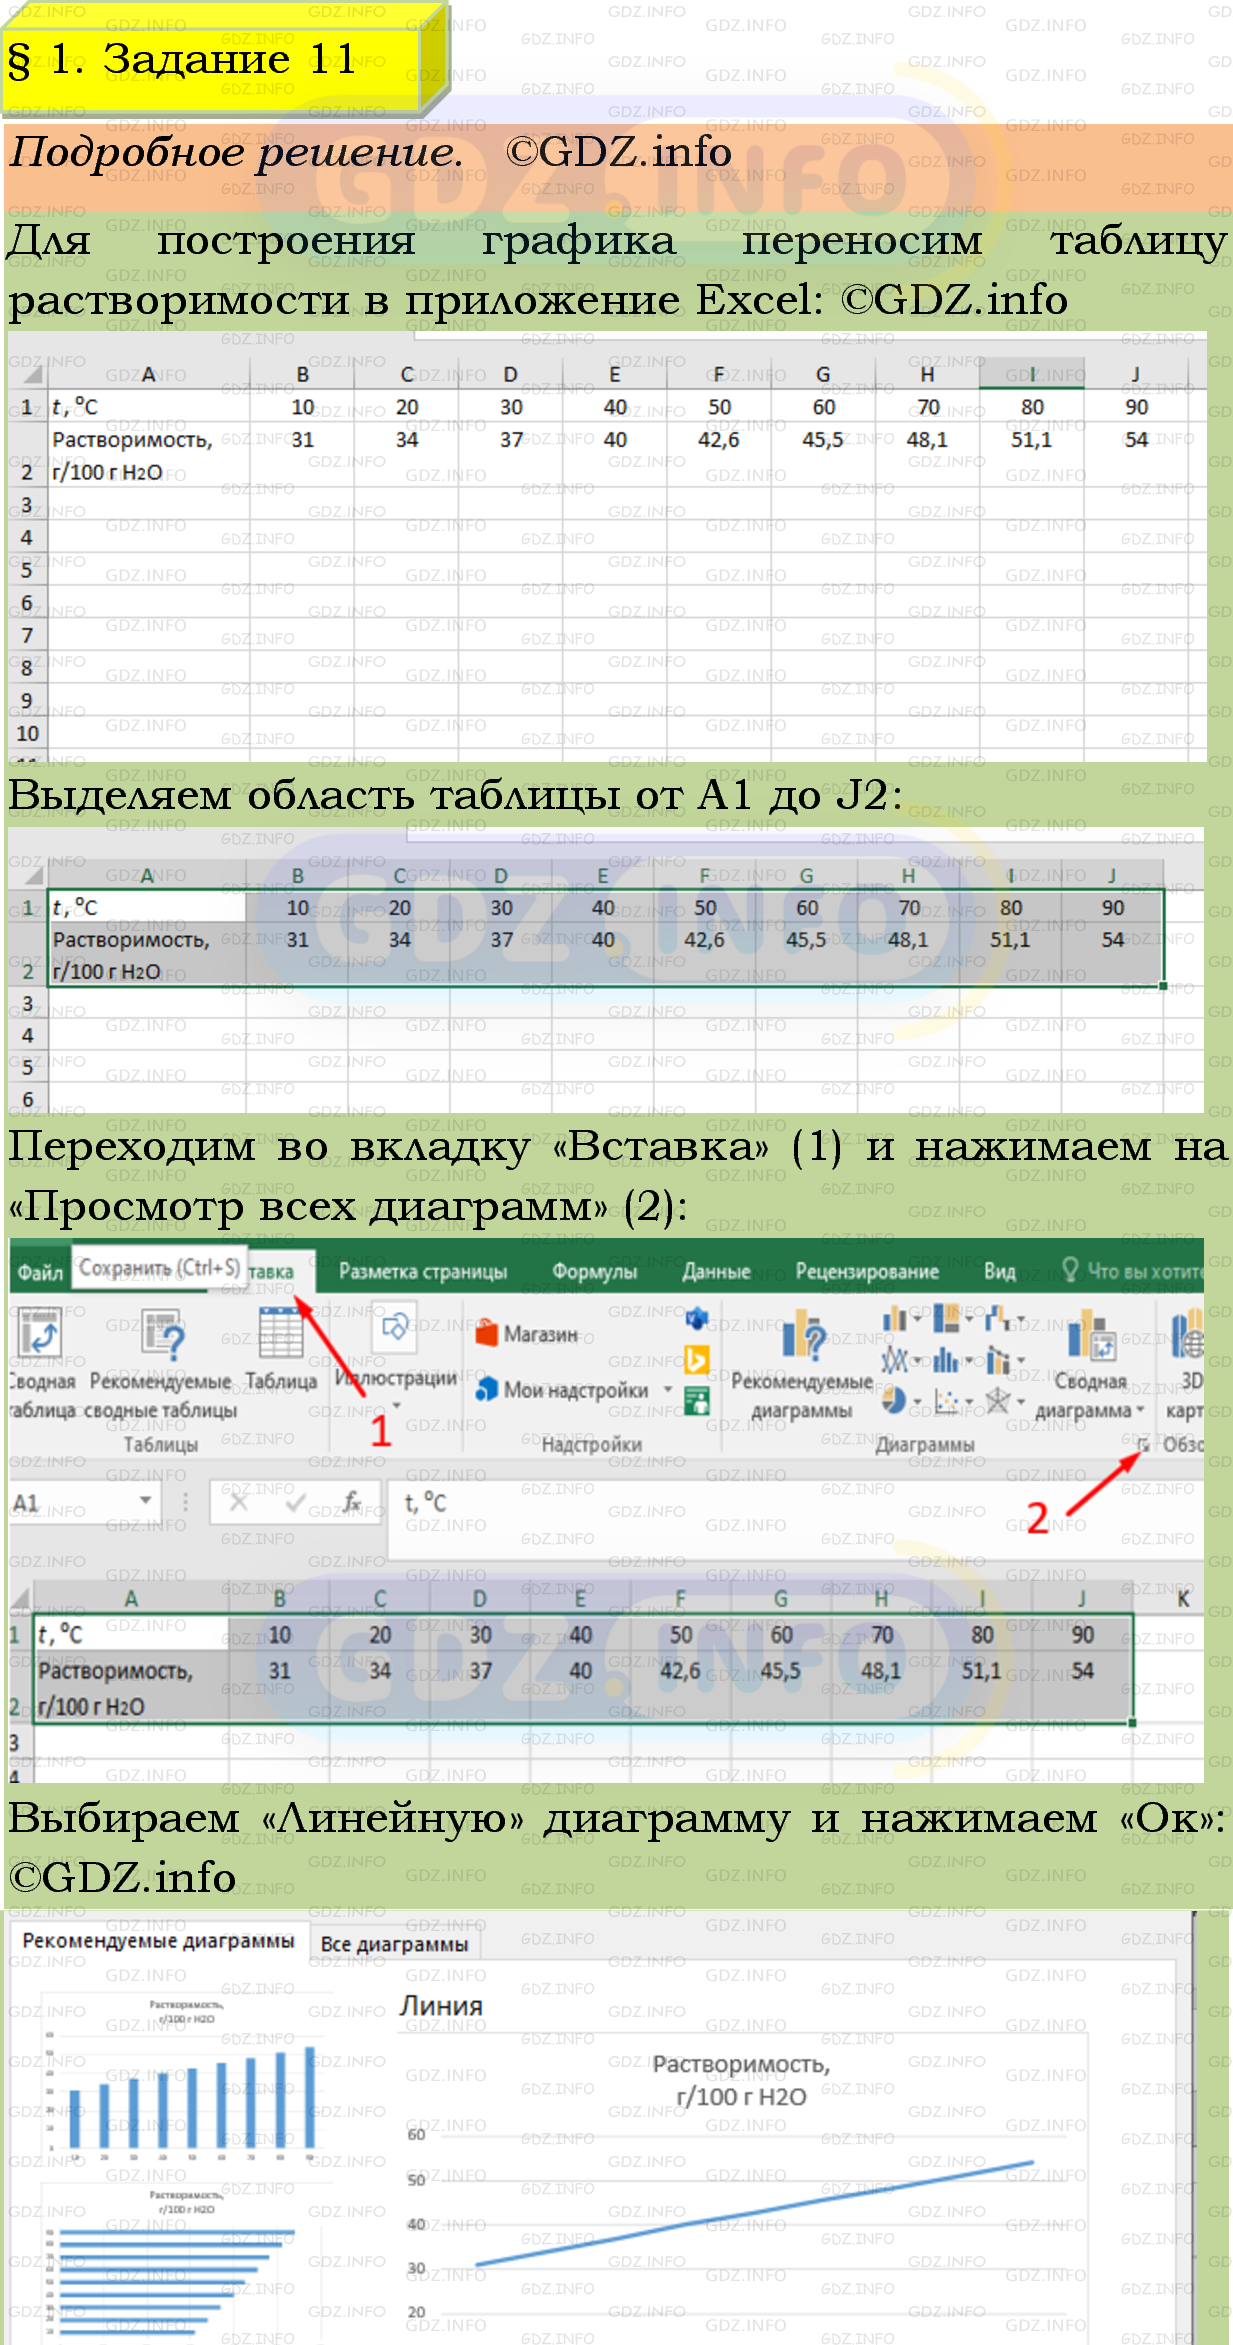Expand the Иллюстрации group dropdown
This screenshot has height=2345, width=1233.
[396, 1406]
